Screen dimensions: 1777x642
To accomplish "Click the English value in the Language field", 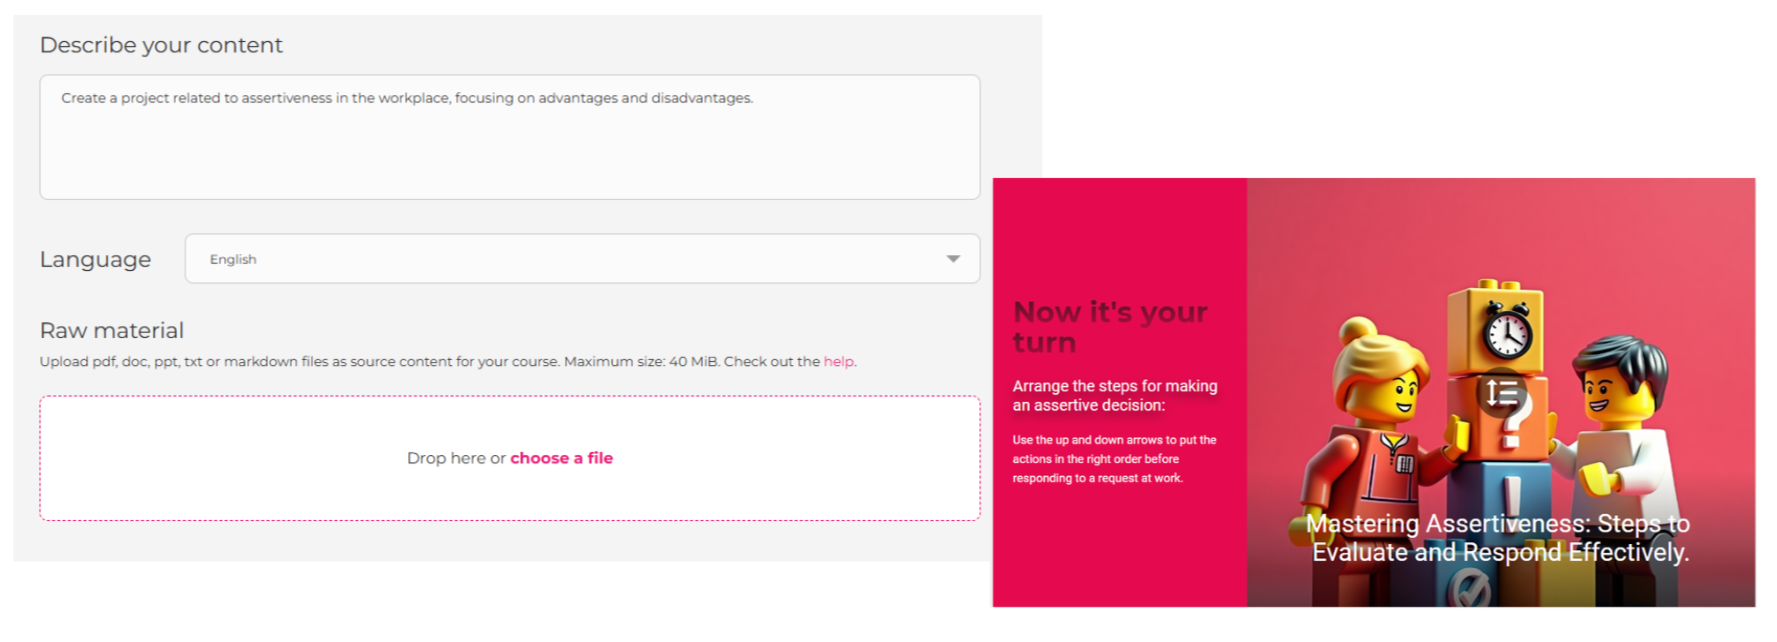I will point(233,259).
